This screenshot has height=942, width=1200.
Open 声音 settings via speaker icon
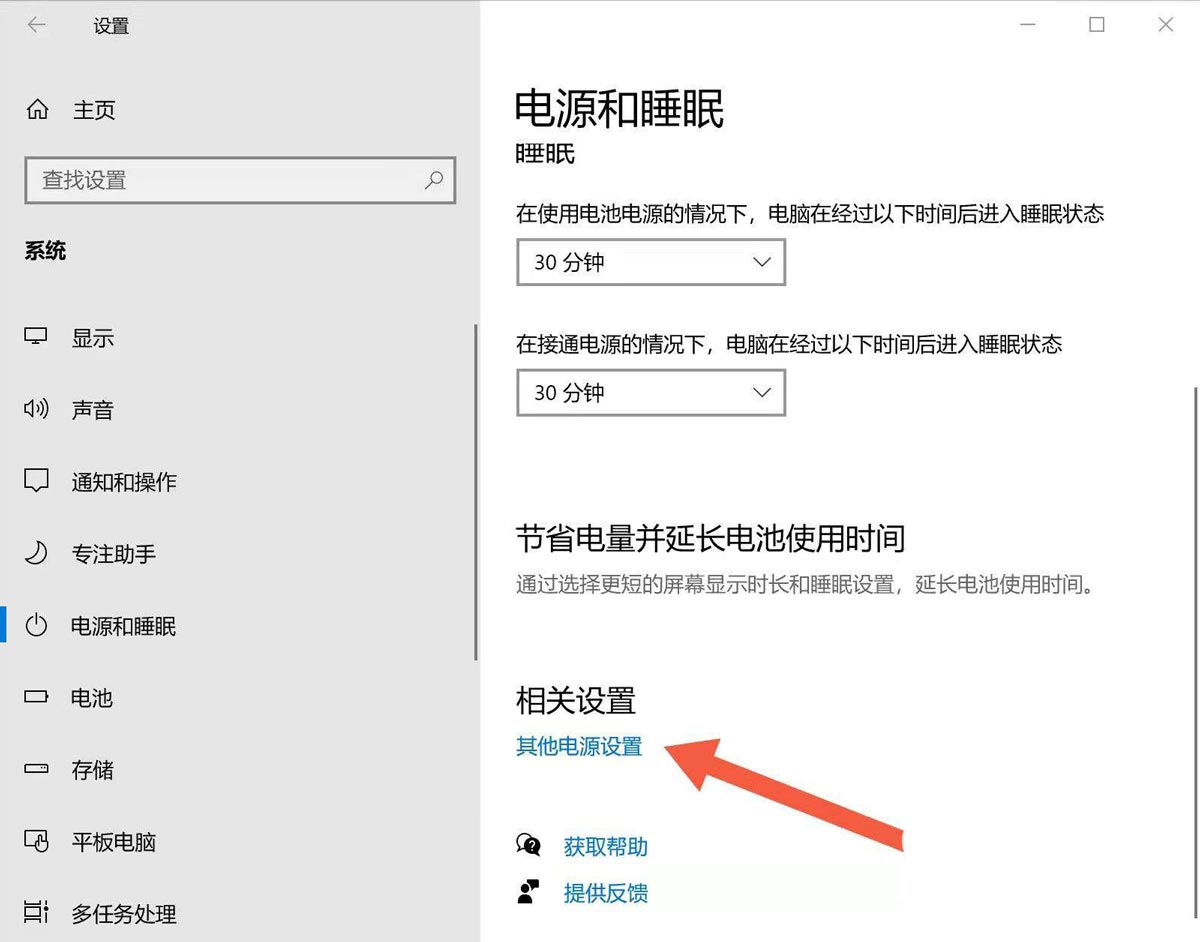tap(36, 409)
